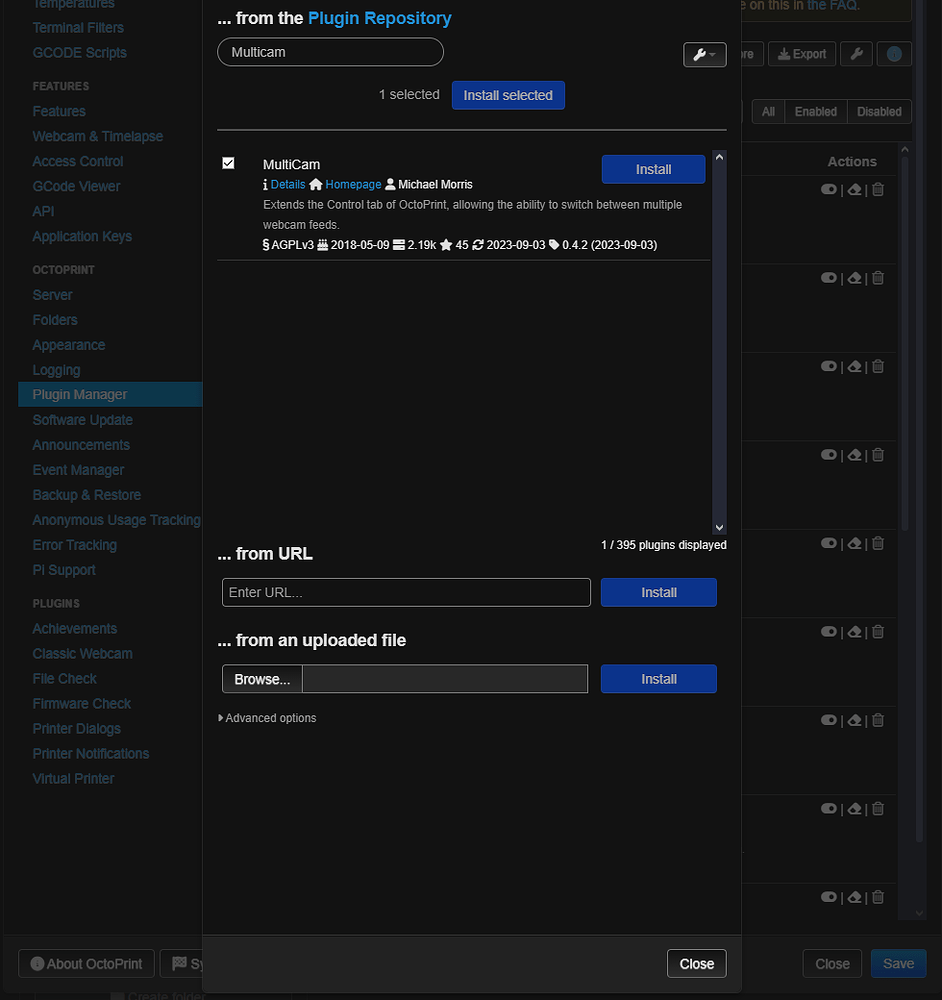The height and width of the screenshot is (1000, 942).
Task: Click the blue information icon at top right
Action: 893,54
